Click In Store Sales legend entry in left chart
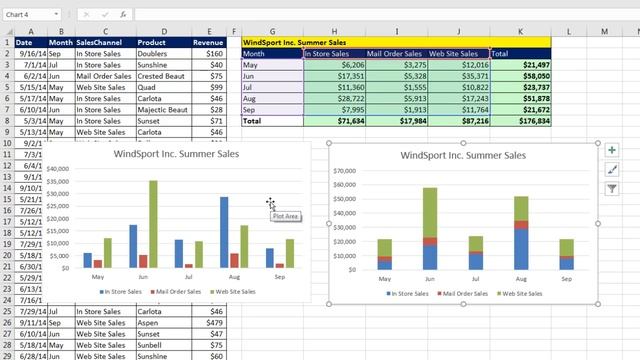 pos(120,291)
